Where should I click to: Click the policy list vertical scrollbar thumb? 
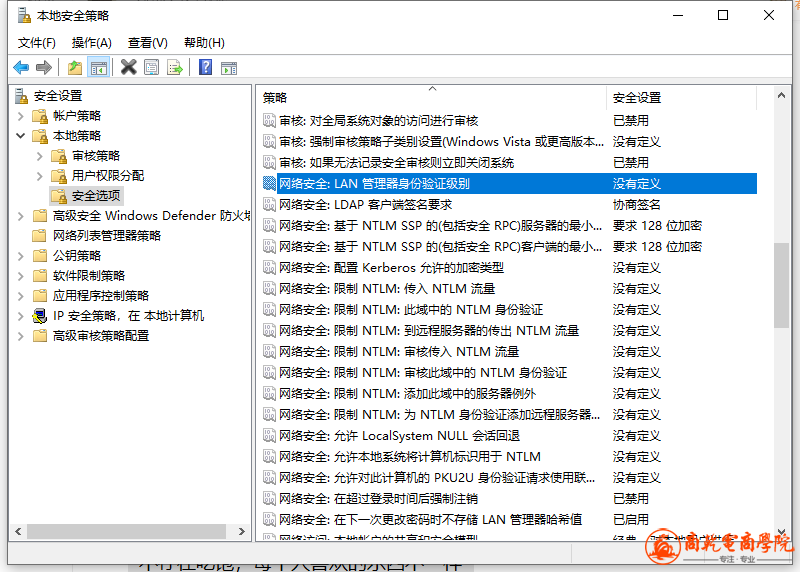(x=781, y=285)
